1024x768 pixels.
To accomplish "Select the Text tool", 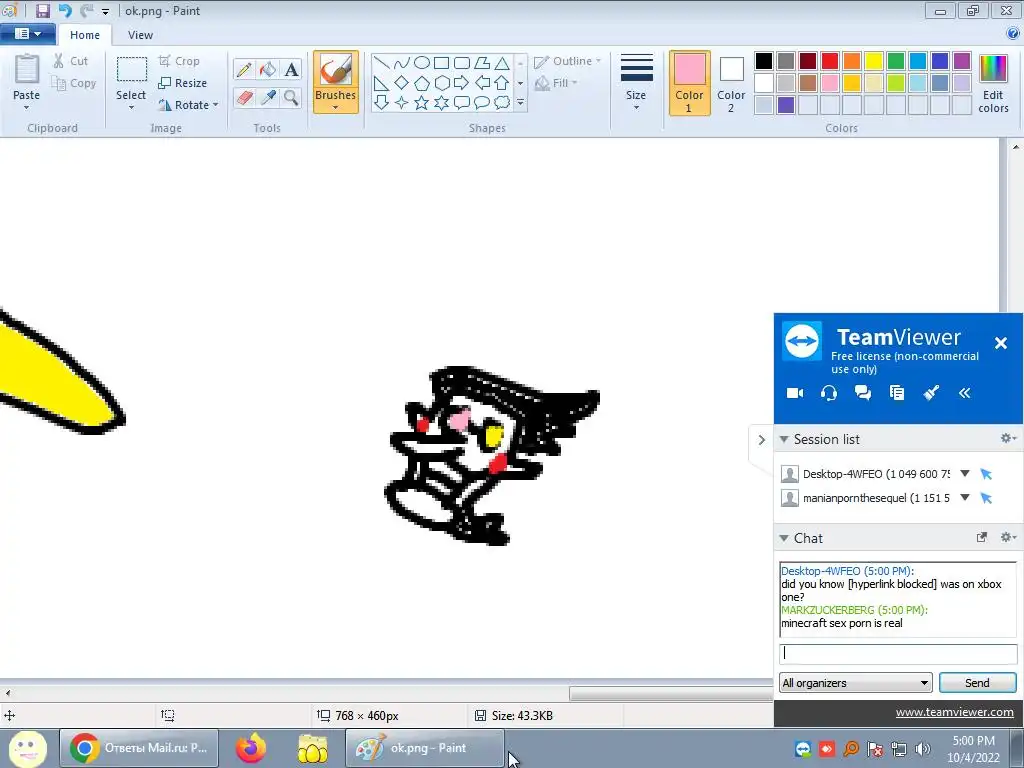I will (291, 69).
